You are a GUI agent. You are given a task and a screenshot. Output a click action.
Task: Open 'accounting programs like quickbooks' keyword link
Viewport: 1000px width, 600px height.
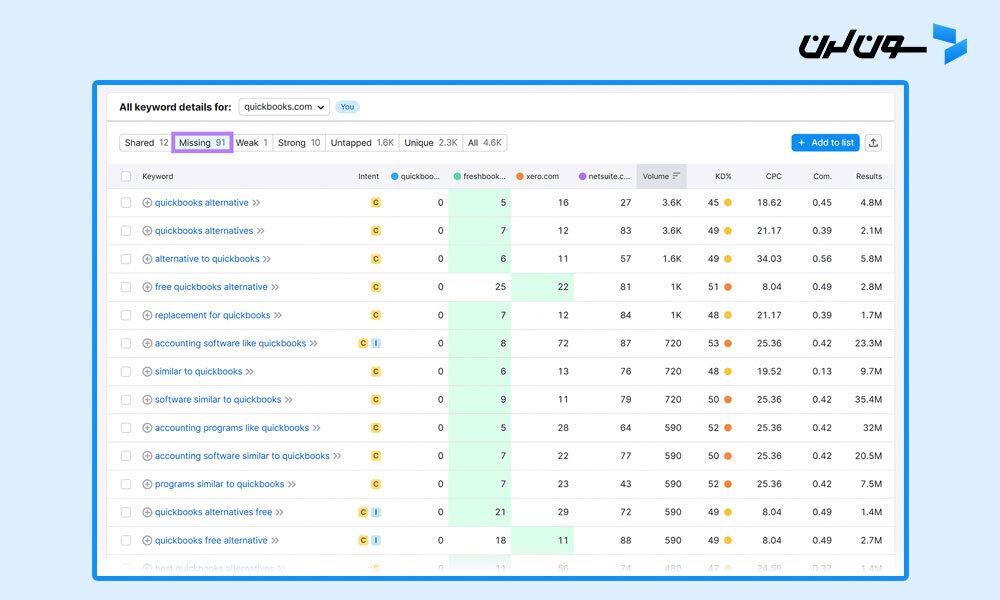click(232, 428)
